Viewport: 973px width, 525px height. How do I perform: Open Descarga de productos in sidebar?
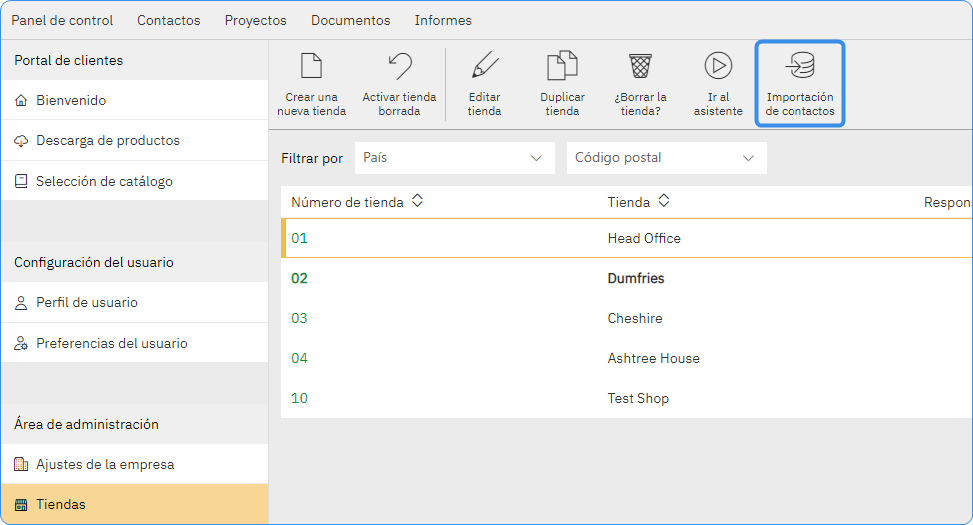click(108, 141)
